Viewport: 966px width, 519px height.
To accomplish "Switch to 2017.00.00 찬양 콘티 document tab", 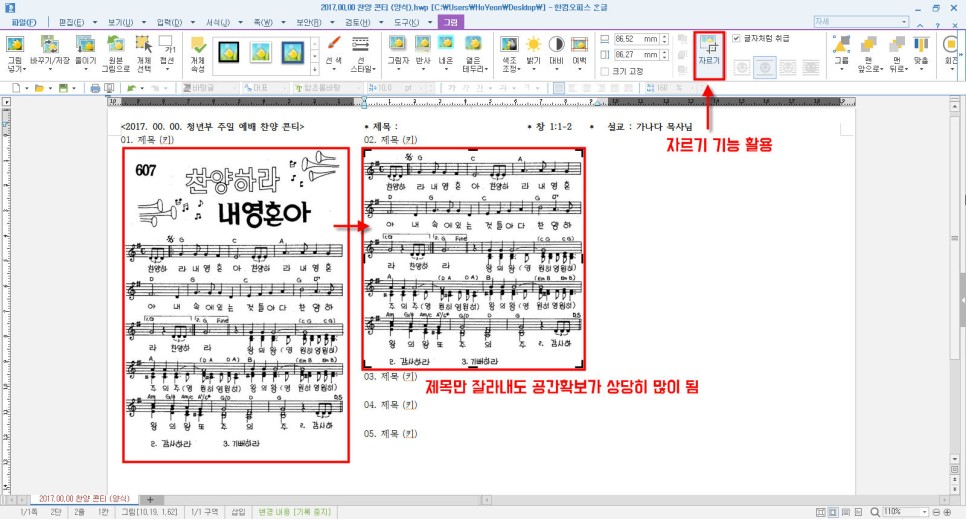I will point(85,499).
